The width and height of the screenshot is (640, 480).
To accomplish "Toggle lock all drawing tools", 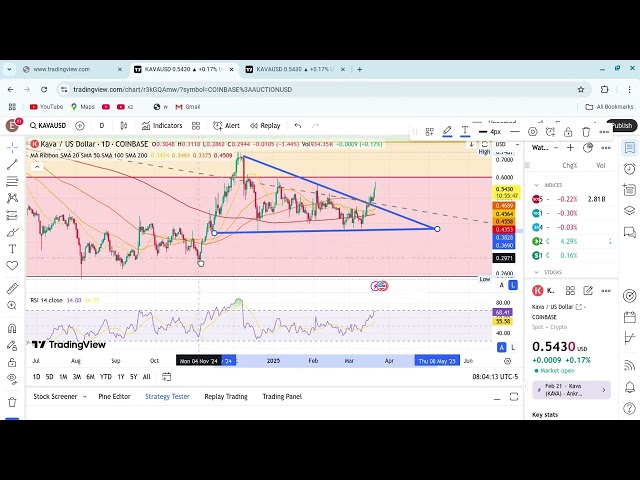I will coord(12,362).
